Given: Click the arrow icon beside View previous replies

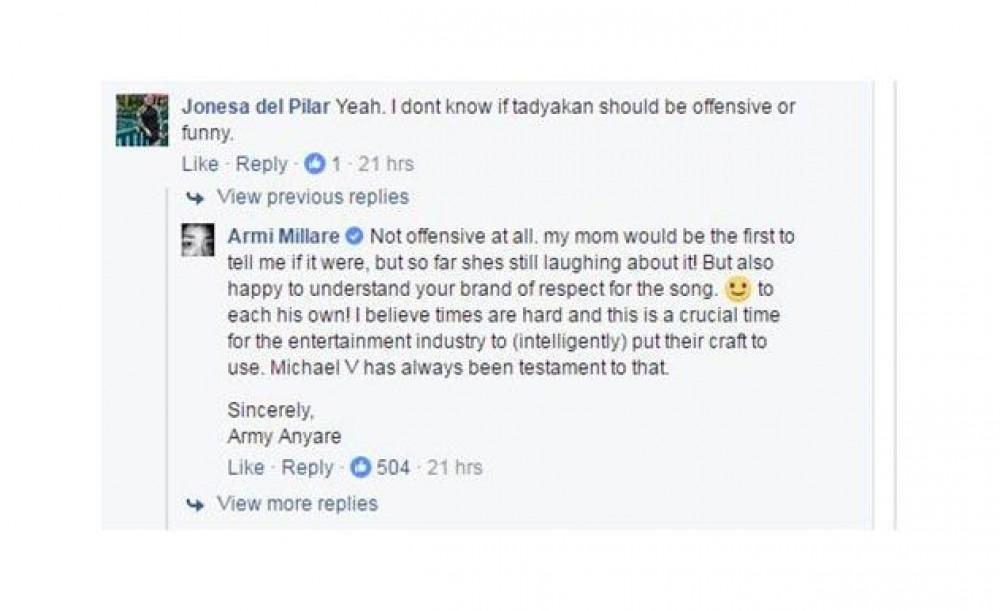Looking at the screenshot, I should [195, 198].
